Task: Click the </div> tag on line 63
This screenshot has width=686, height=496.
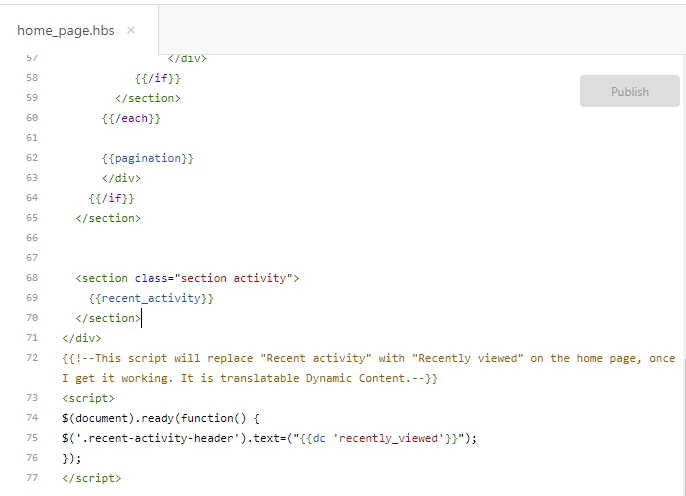Action: pyautogui.click(x=121, y=178)
